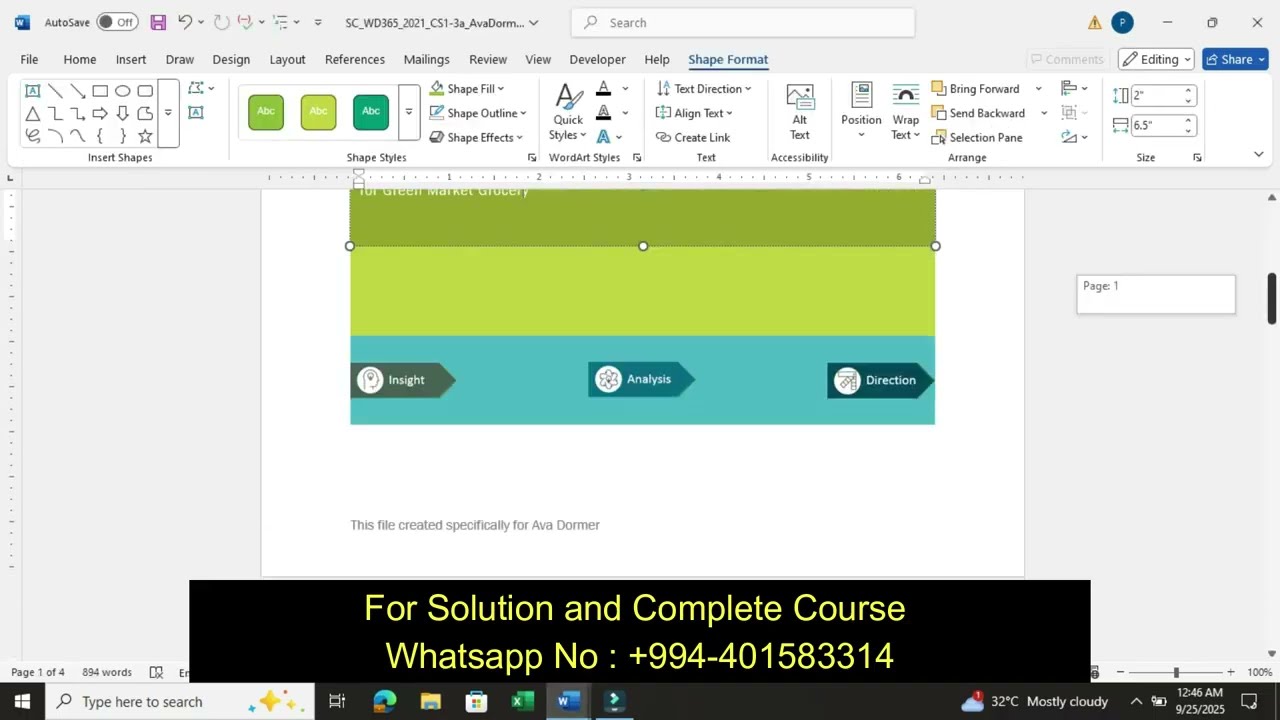Open Customize Quick Access Toolbar dropdown
1280x720 pixels.
coord(318,22)
